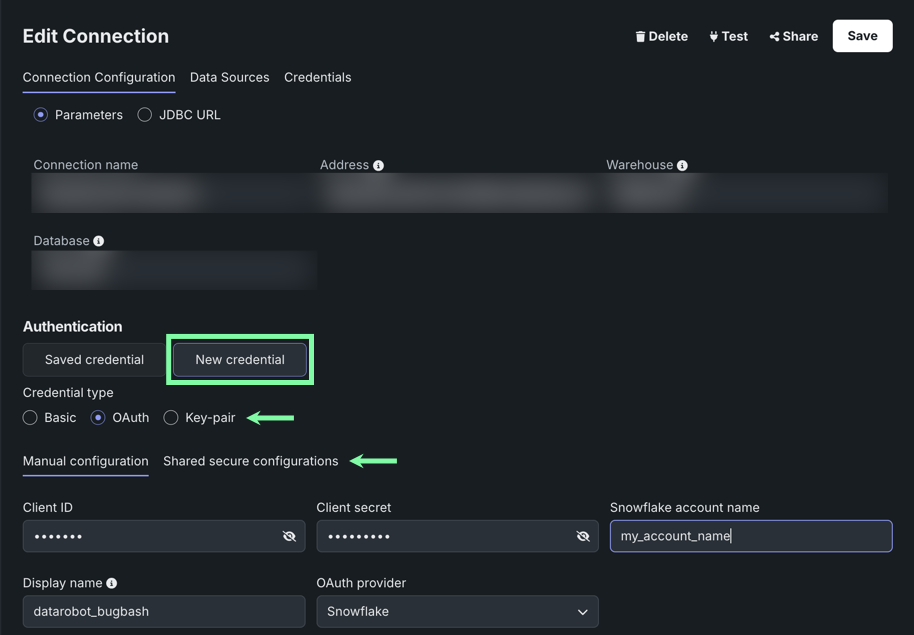Share the connection
The height and width of the screenshot is (635, 914).
pyautogui.click(x=793, y=36)
